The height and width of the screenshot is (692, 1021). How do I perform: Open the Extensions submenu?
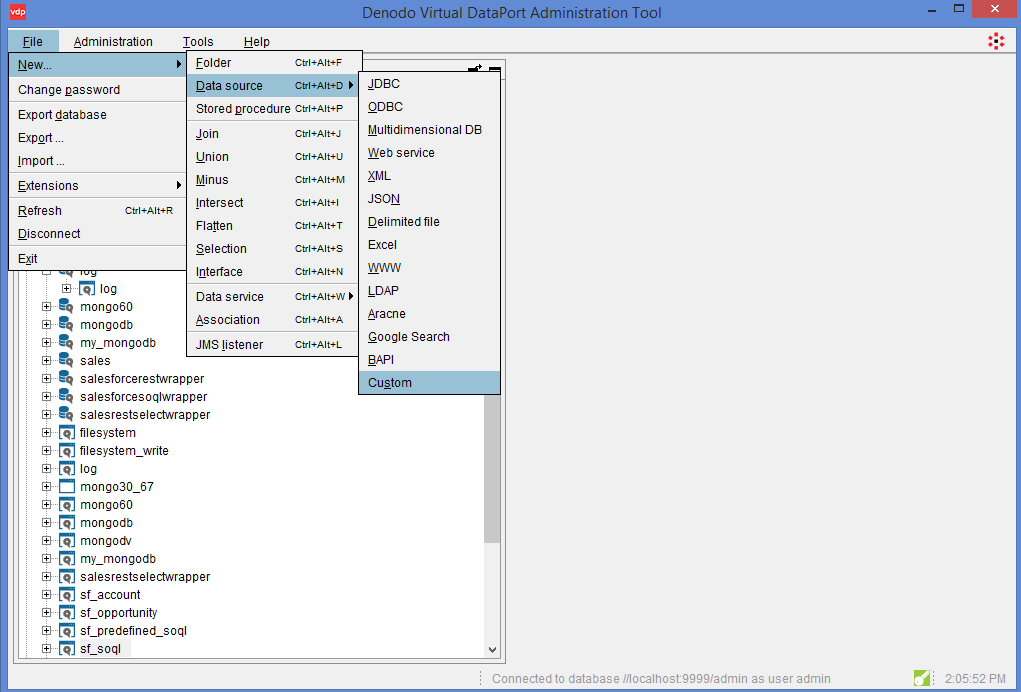tap(98, 186)
